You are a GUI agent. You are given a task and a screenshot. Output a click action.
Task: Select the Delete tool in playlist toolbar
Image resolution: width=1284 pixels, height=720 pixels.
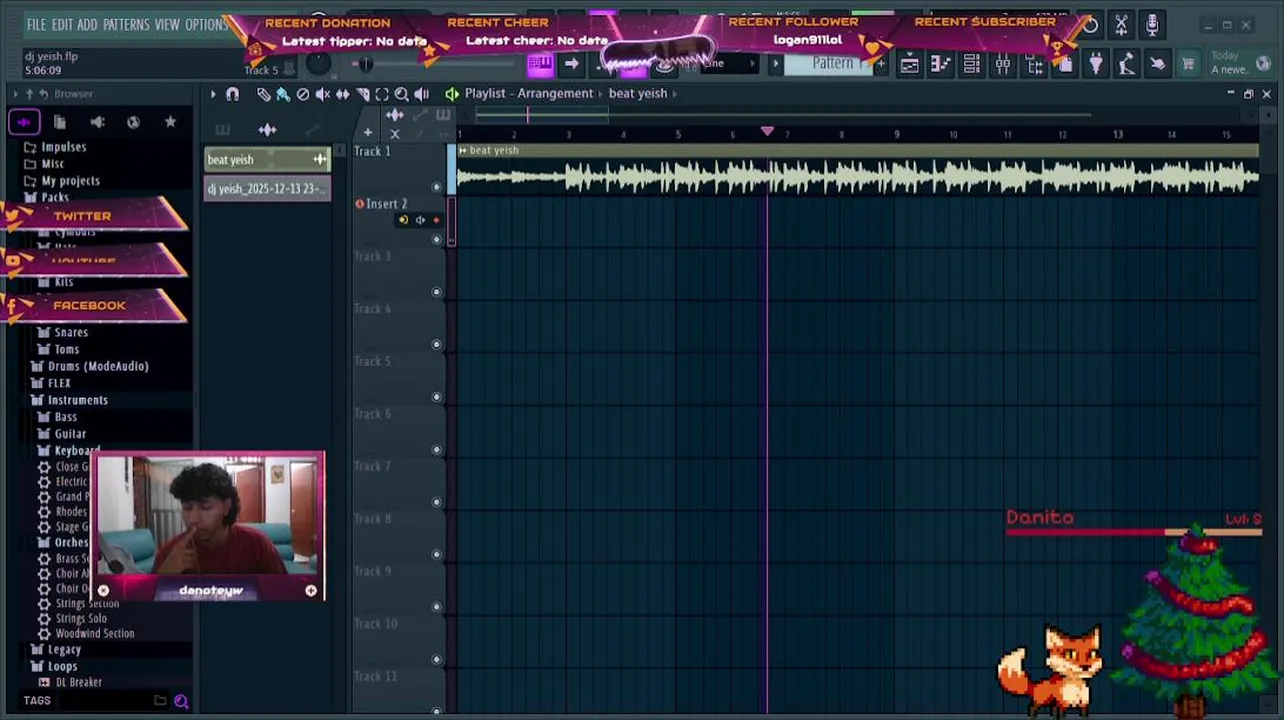click(x=303, y=93)
